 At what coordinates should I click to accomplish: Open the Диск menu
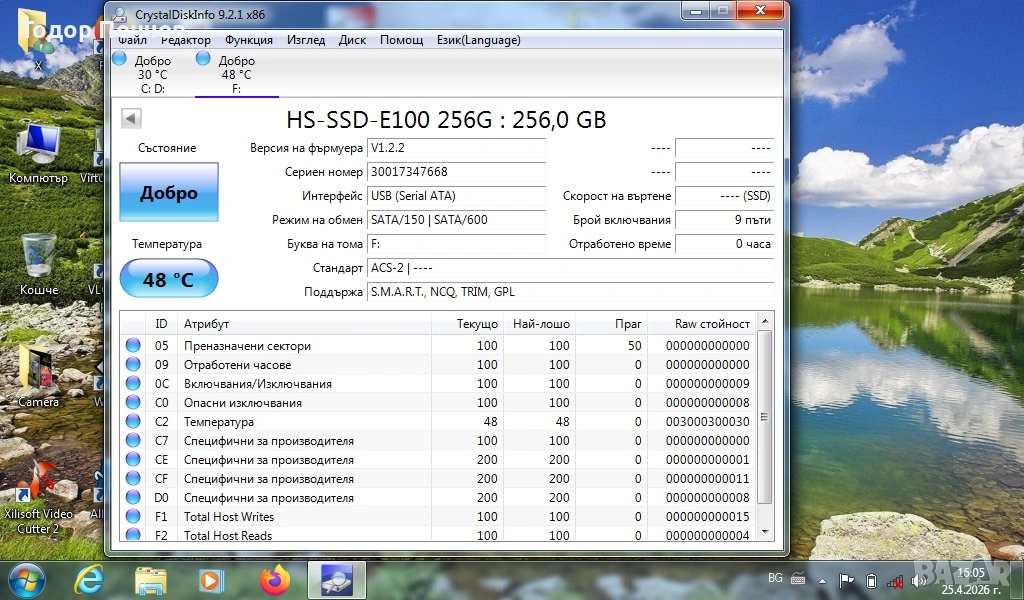click(x=352, y=40)
